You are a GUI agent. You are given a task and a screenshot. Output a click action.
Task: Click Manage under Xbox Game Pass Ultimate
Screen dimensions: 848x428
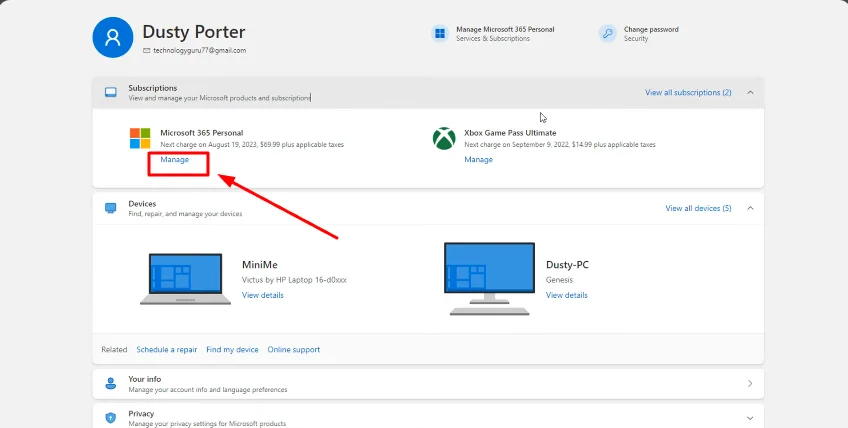coord(479,160)
